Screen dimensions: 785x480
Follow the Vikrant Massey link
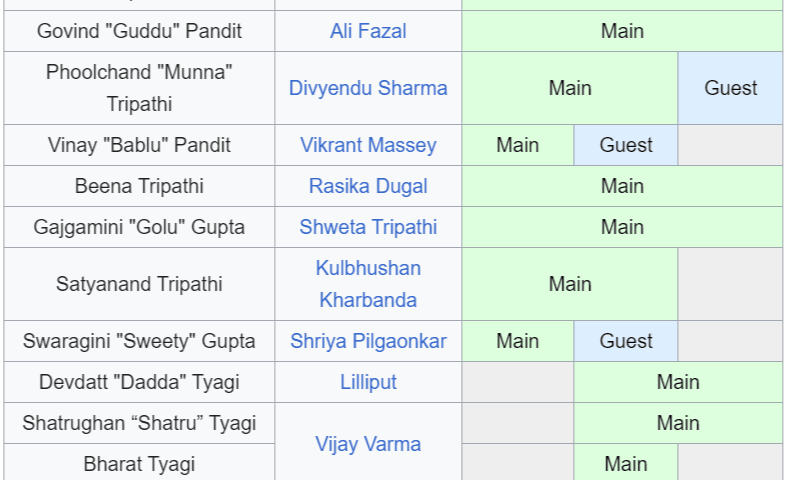(x=368, y=145)
